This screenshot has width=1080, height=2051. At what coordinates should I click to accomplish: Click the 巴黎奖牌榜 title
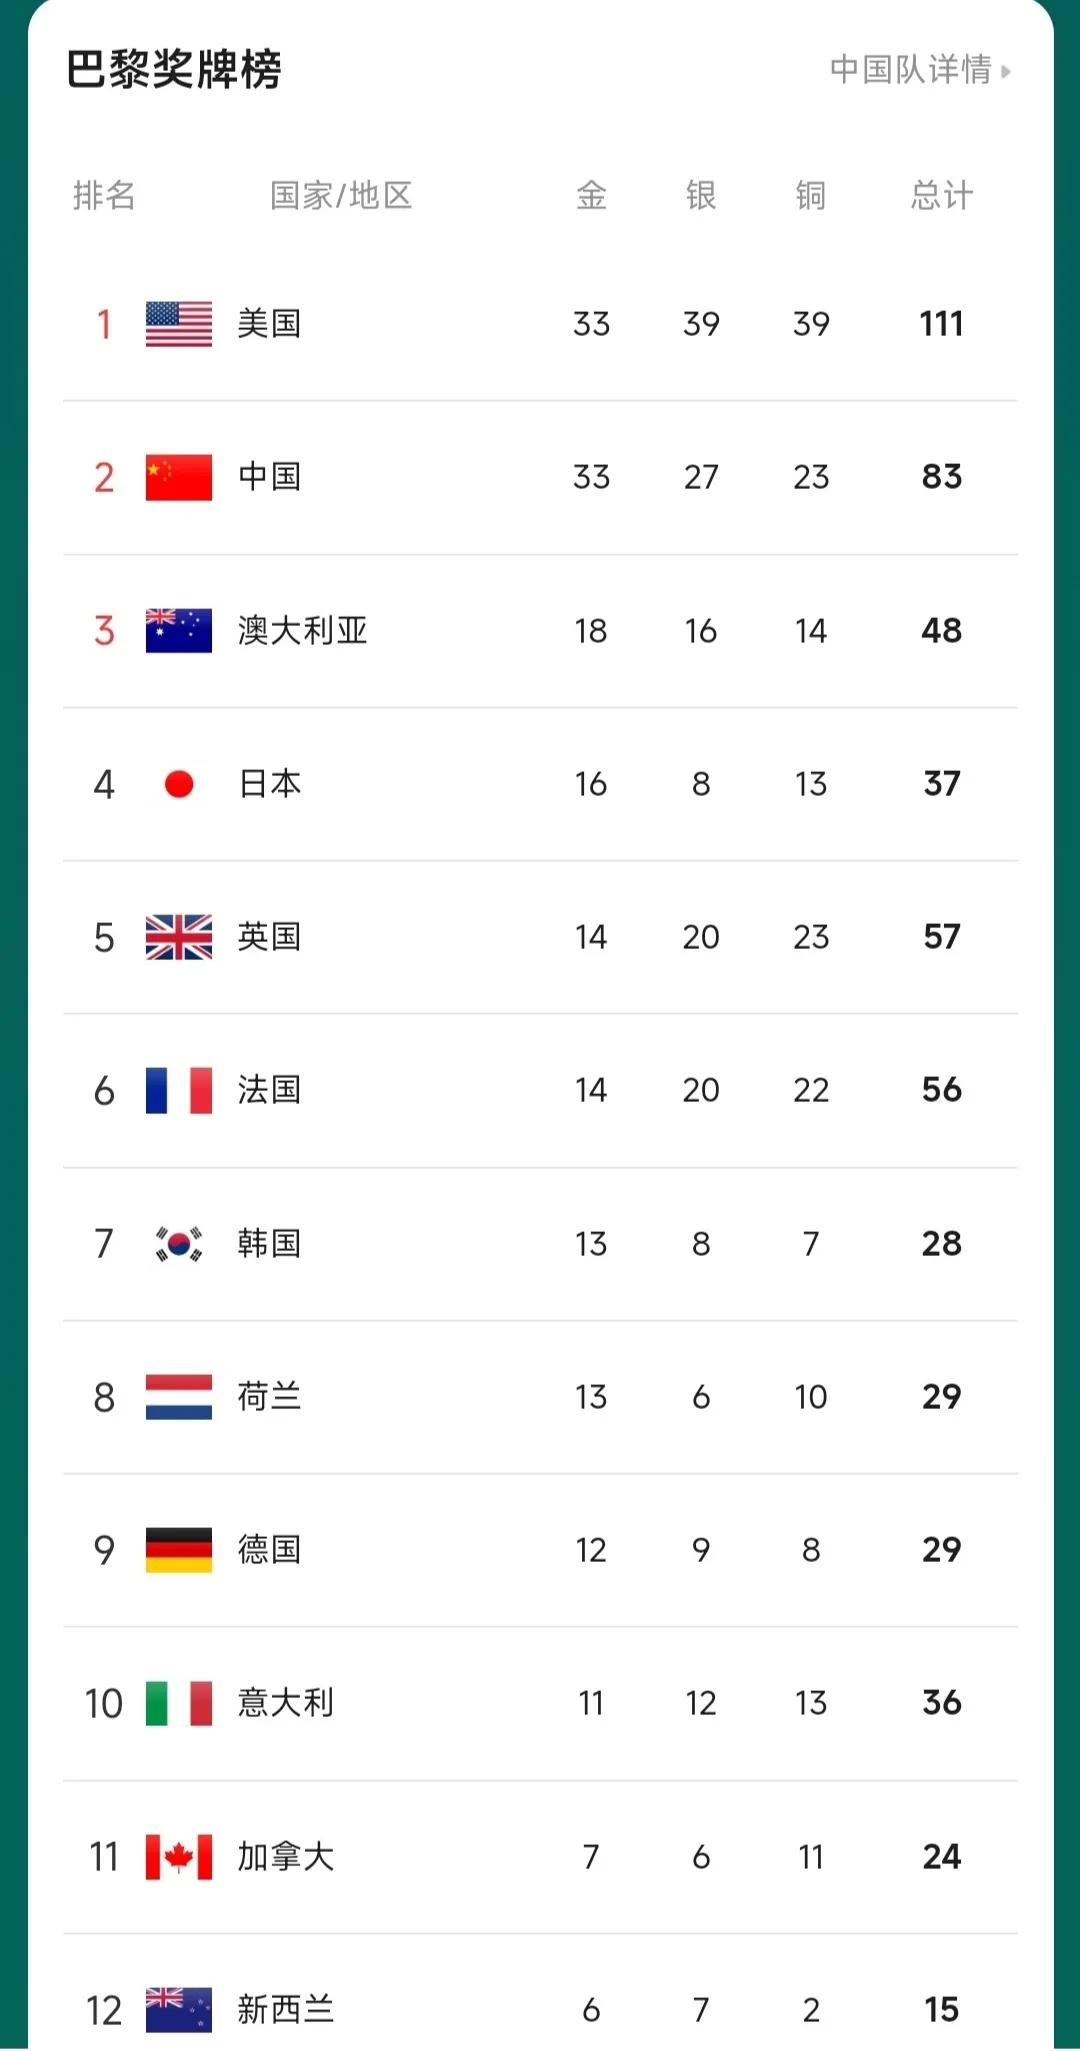click(174, 70)
